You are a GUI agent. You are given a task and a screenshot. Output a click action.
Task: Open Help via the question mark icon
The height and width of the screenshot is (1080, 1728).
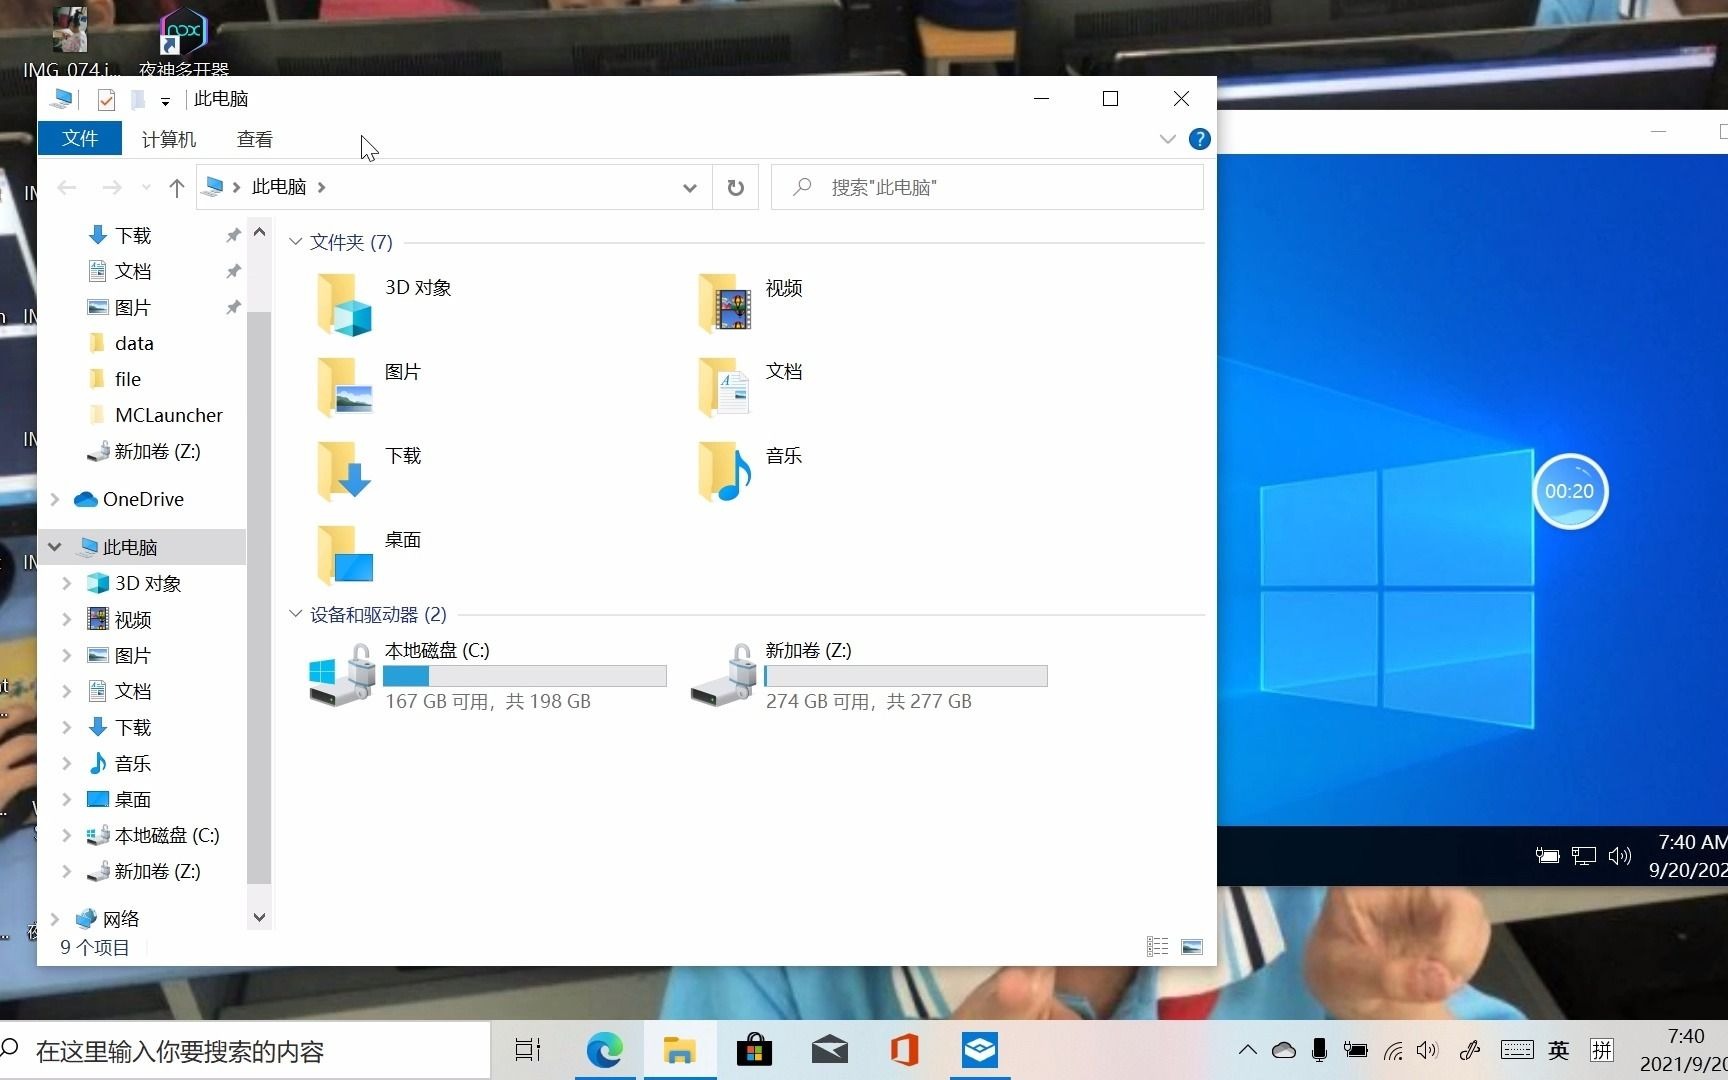pos(1200,139)
